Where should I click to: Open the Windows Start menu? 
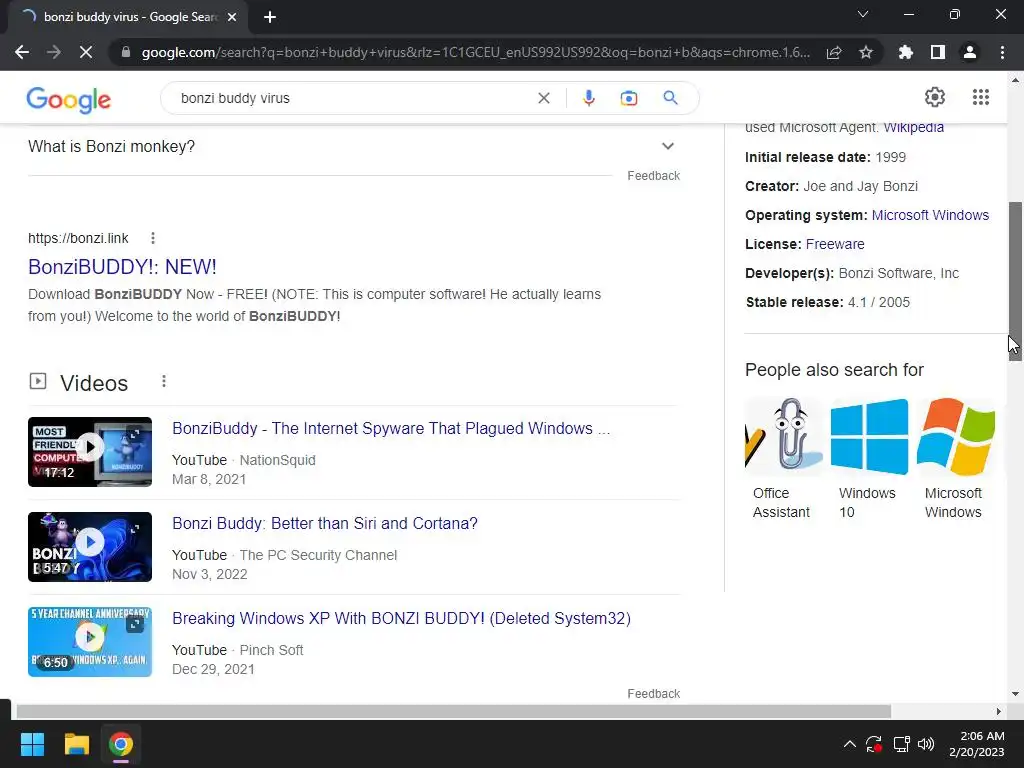32,744
